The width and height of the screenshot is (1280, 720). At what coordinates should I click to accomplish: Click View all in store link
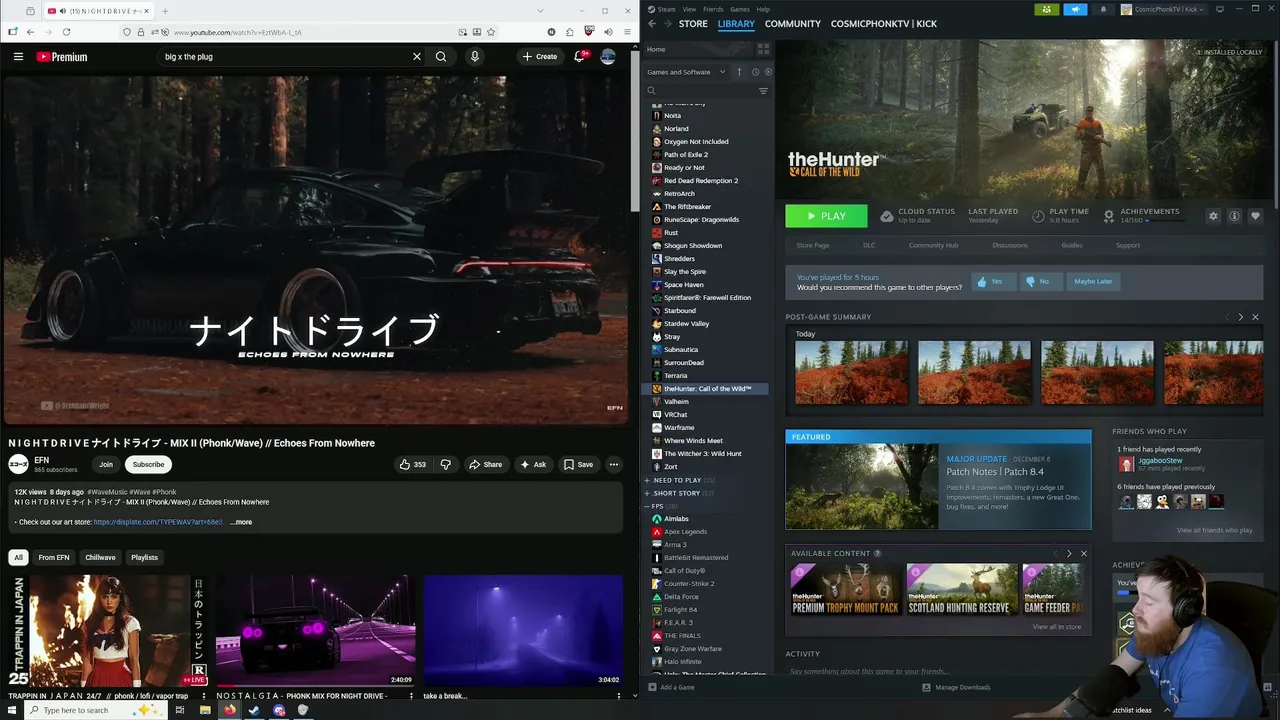coord(1056,627)
